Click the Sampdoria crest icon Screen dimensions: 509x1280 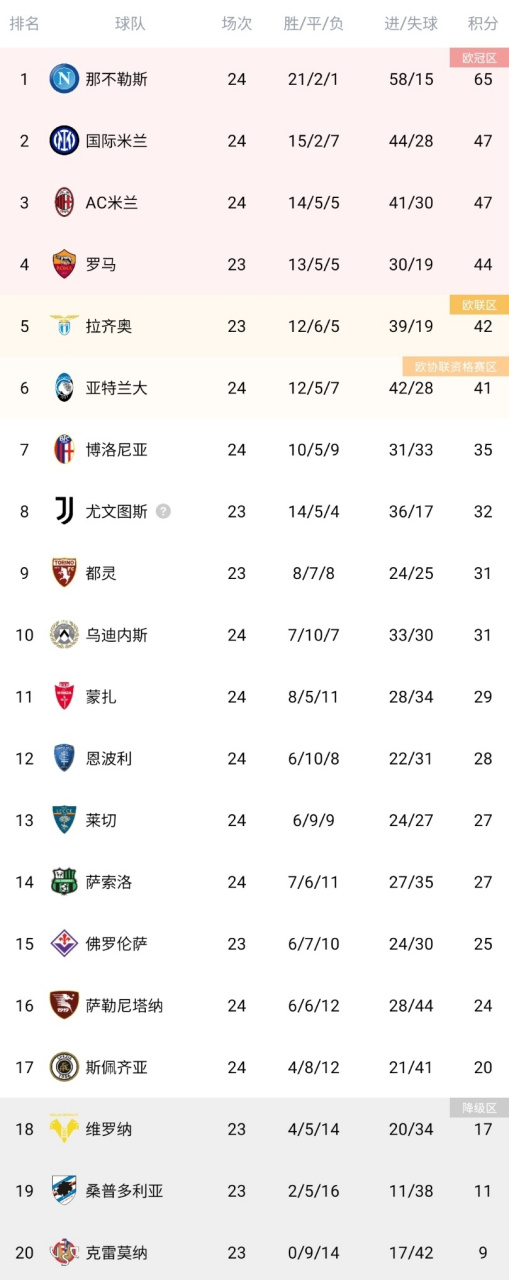(64, 1191)
